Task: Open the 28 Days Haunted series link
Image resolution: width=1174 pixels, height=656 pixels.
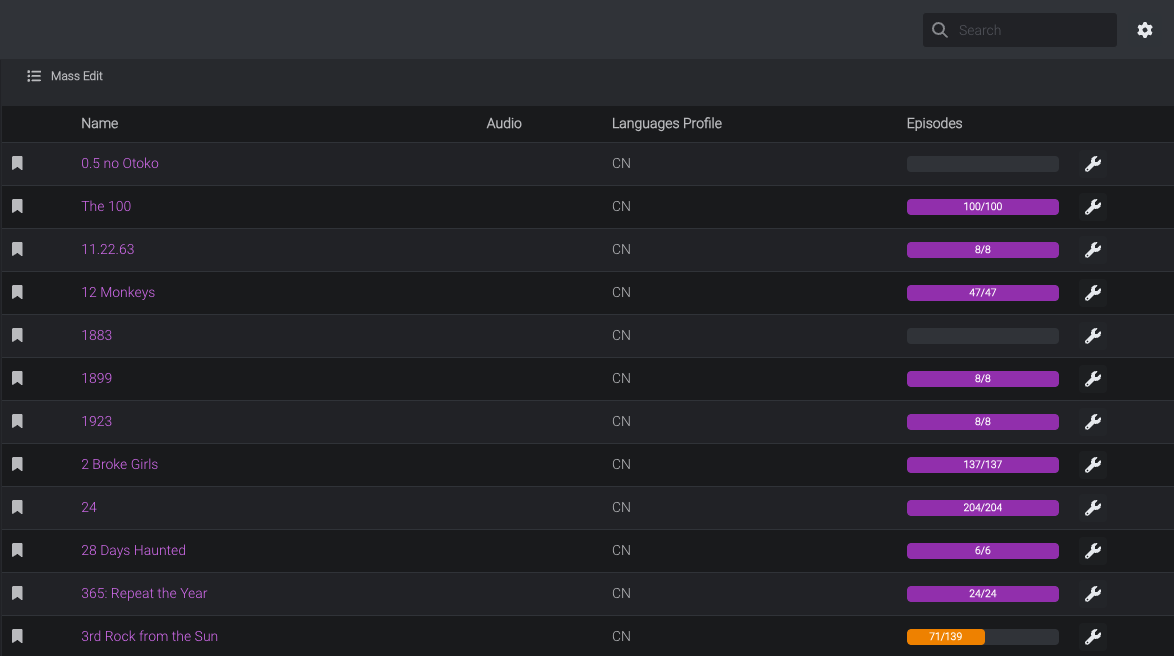Action: pyautogui.click(x=133, y=550)
